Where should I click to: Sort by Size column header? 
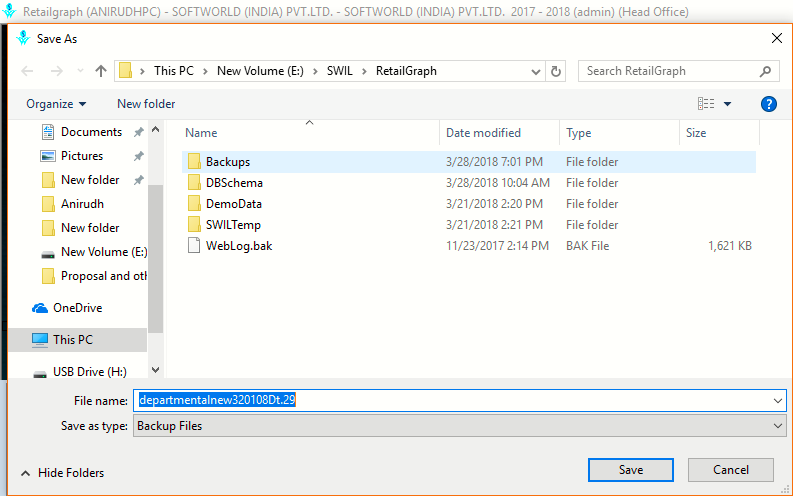click(696, 133)
